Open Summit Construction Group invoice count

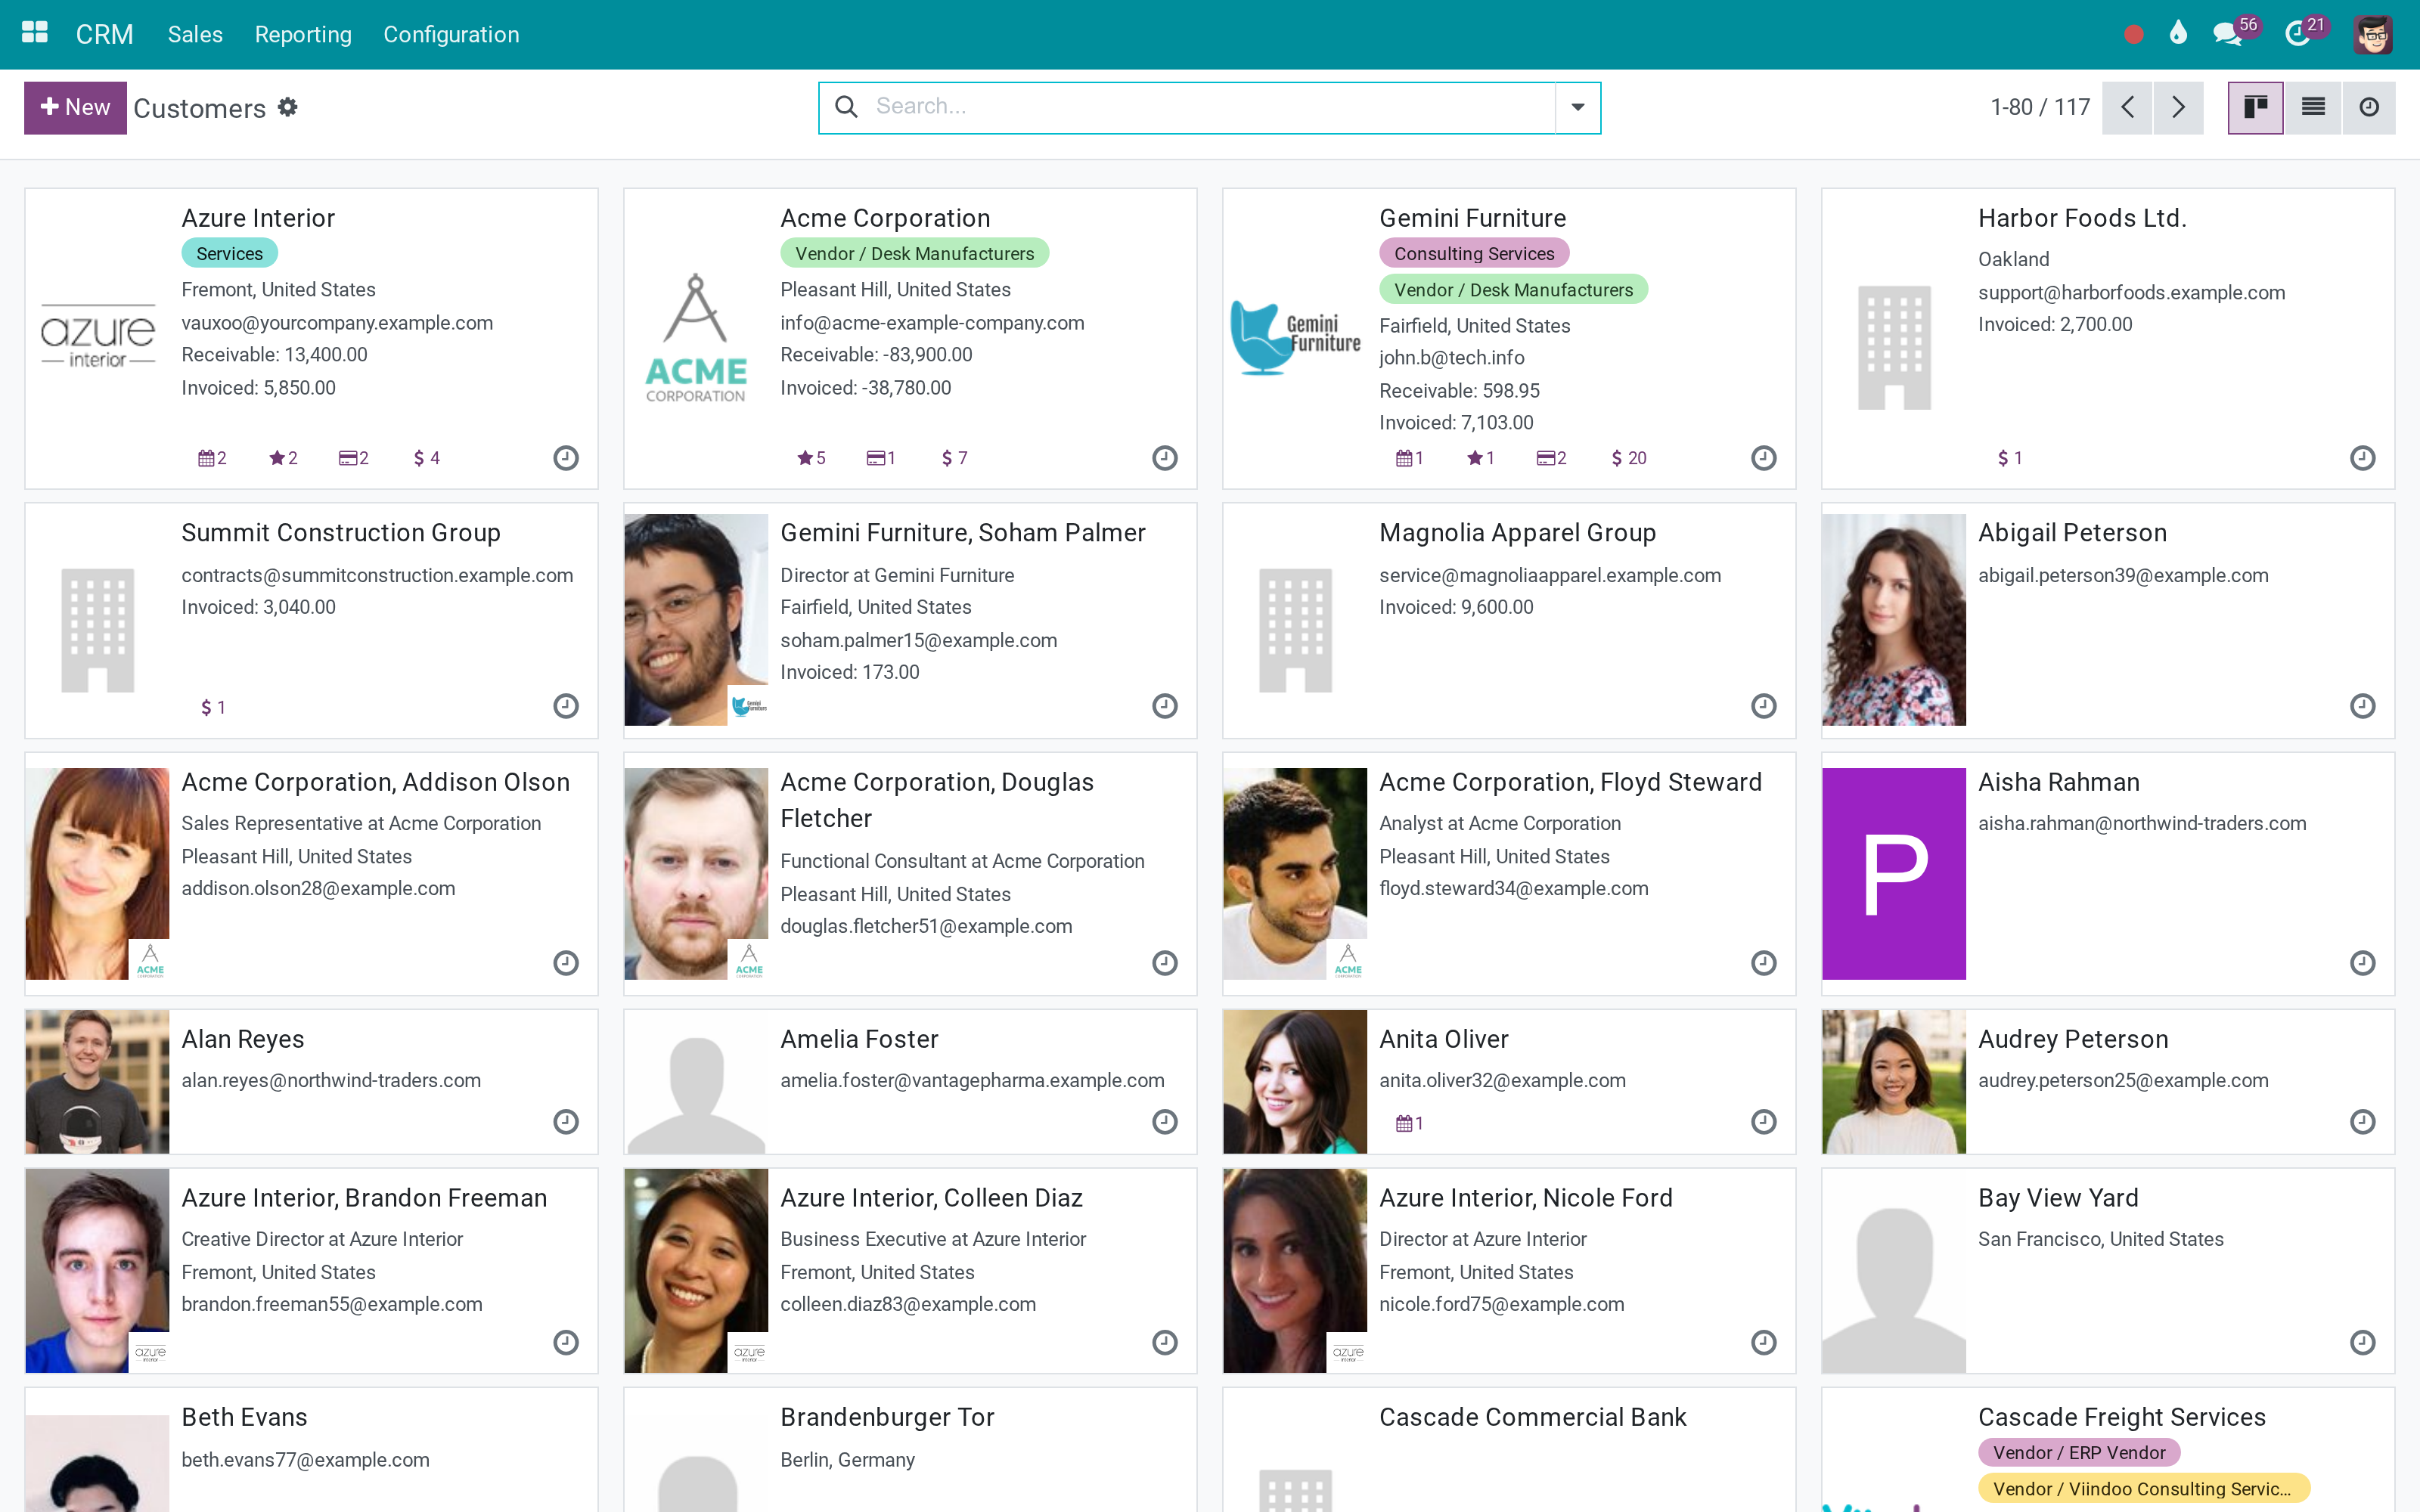click(213, 708)
